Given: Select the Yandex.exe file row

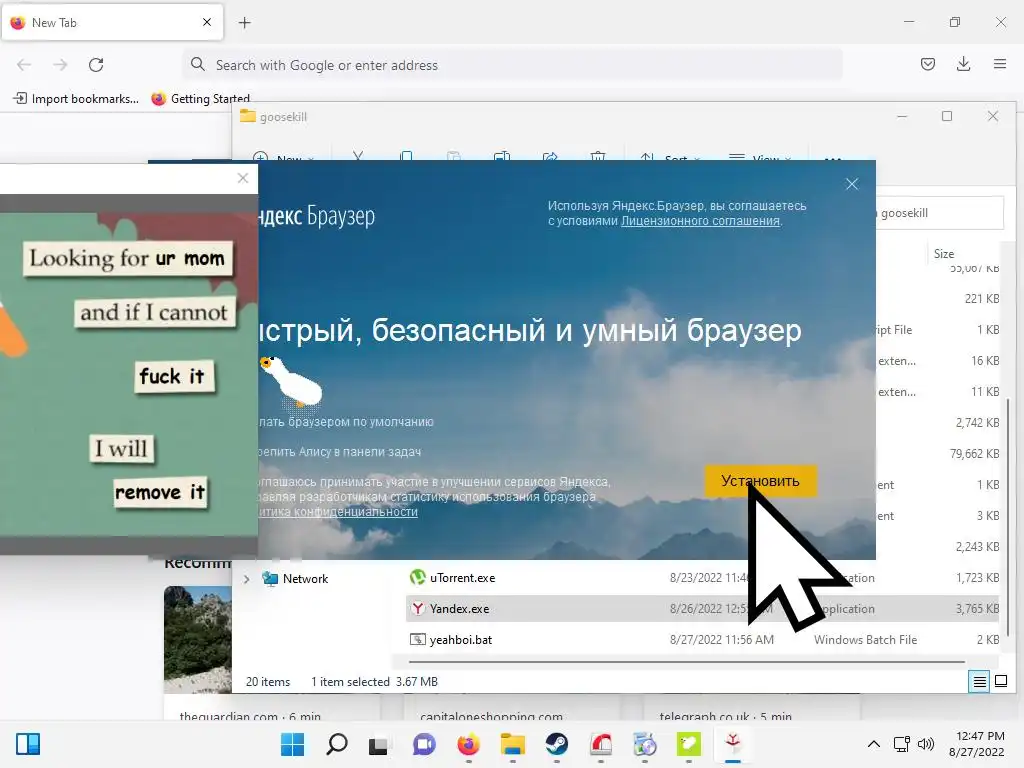Looking at the screenshot, I should point(703,609).
